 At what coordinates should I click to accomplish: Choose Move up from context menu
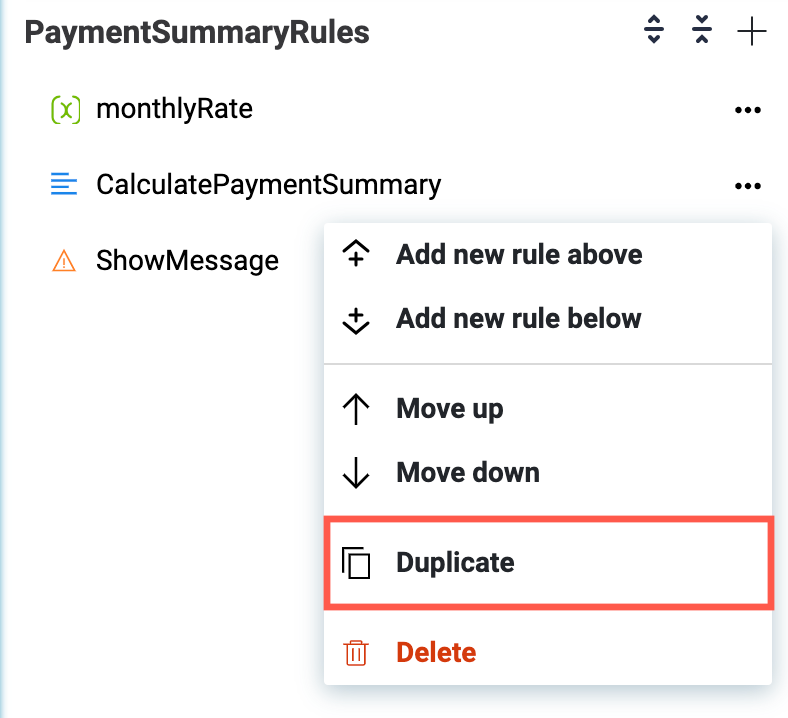coord(449,409)
